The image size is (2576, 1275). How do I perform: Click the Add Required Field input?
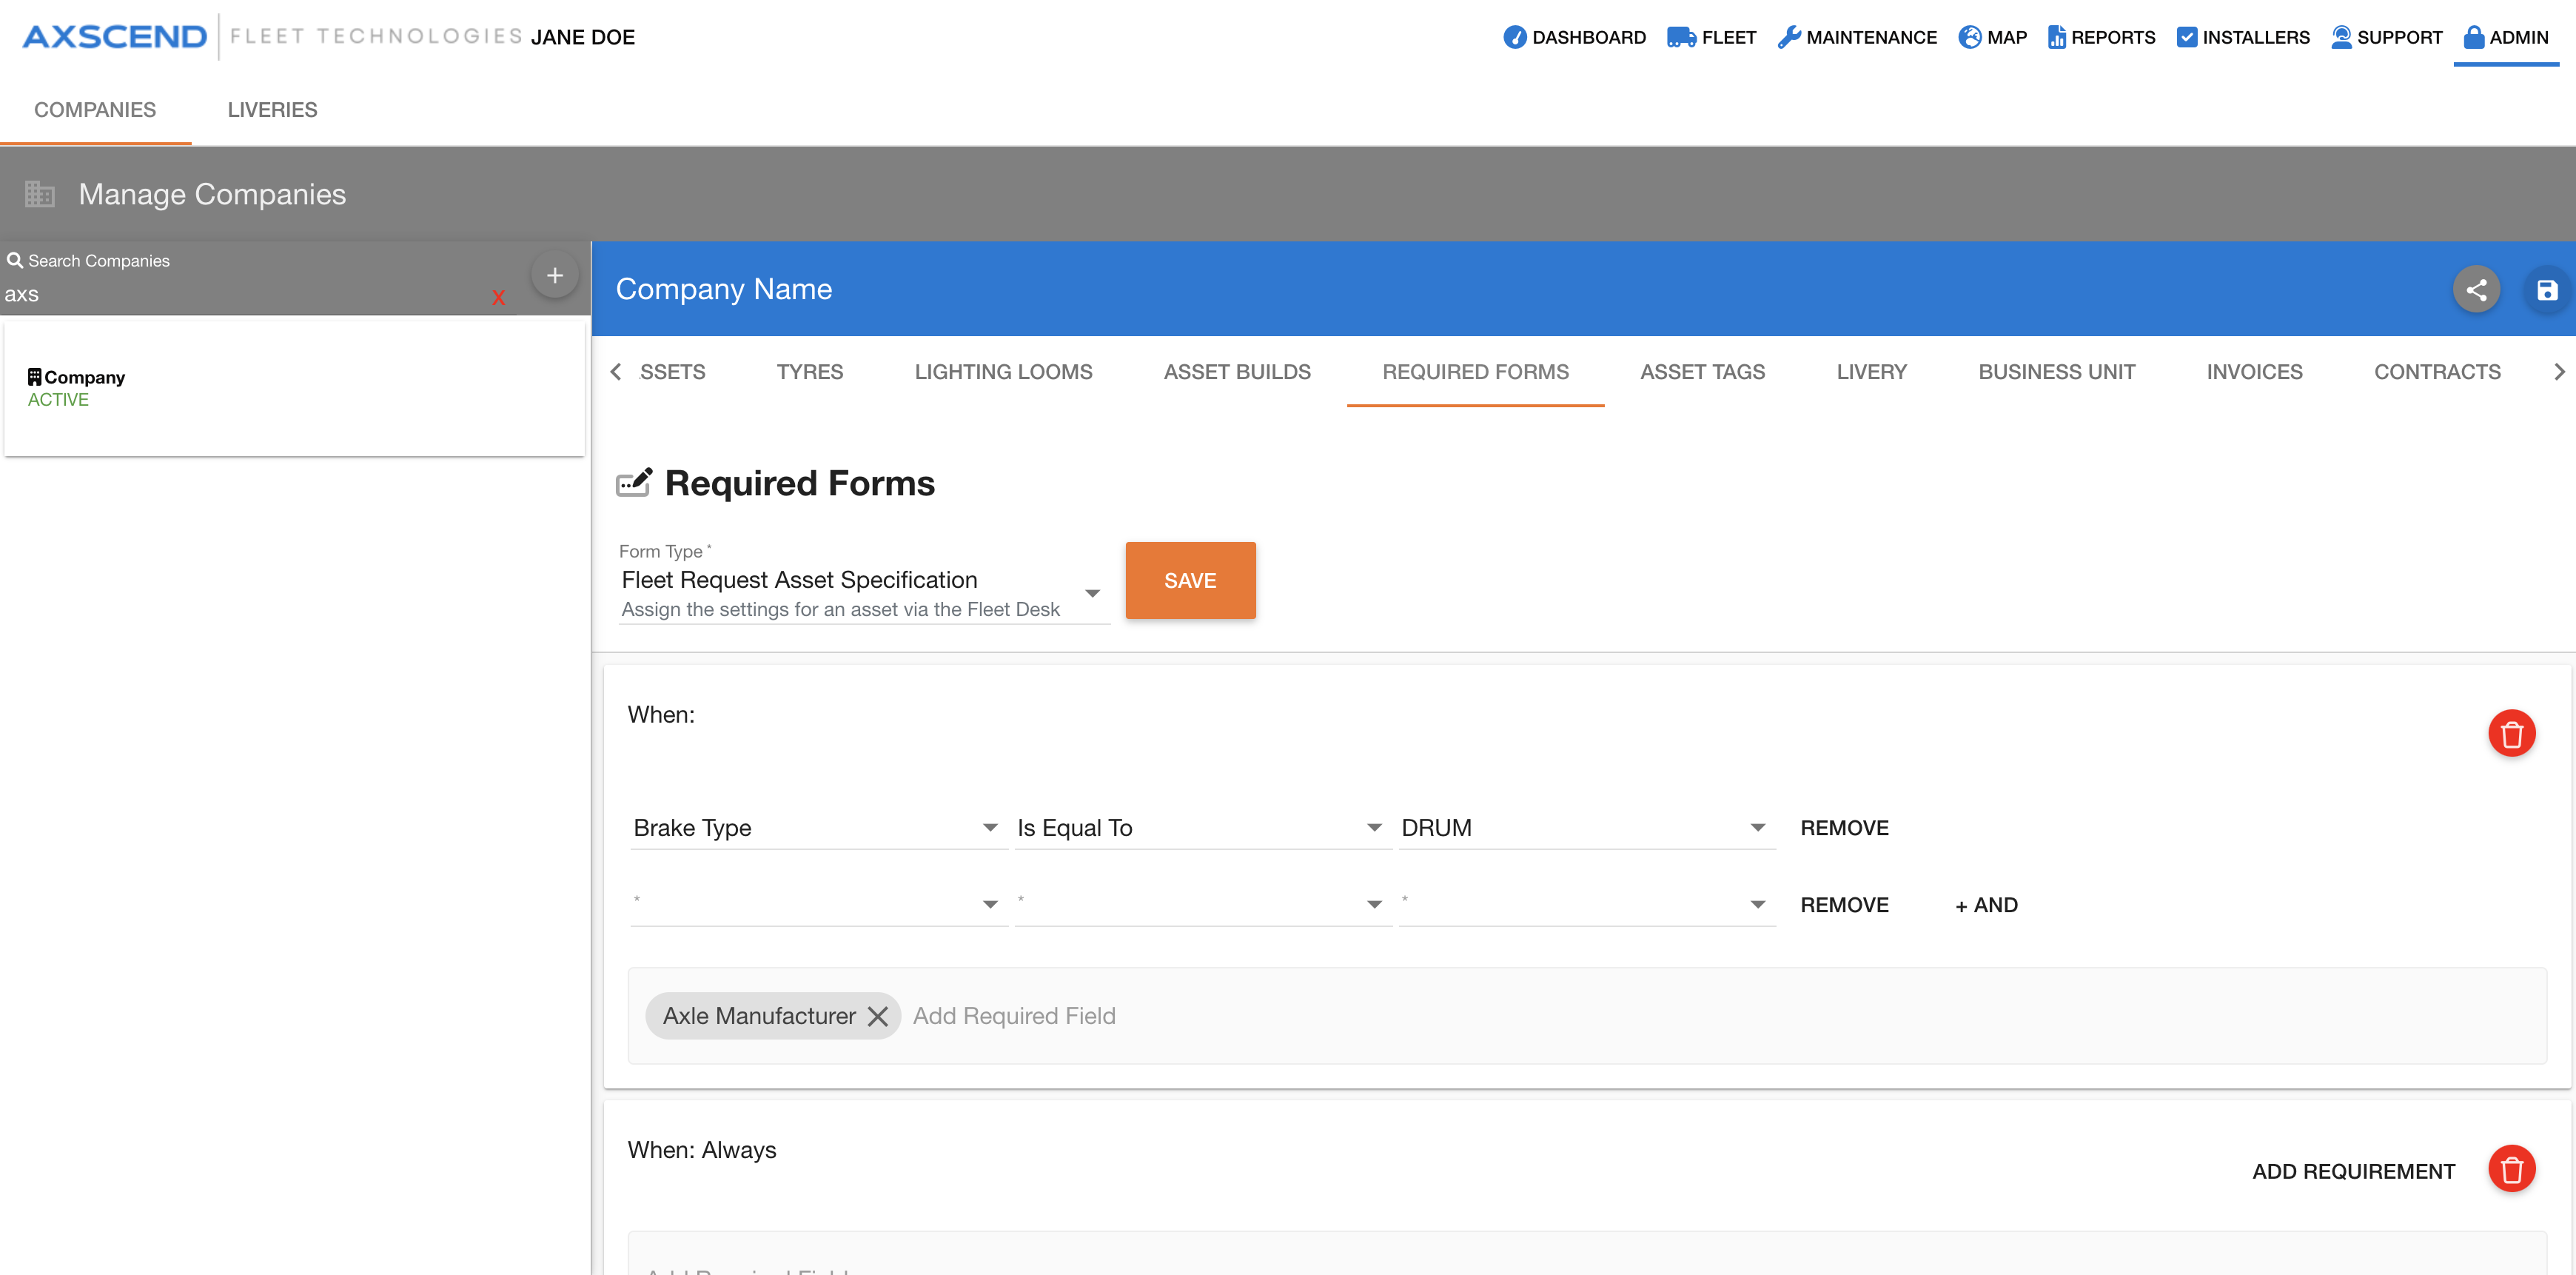(1014, 1016)
